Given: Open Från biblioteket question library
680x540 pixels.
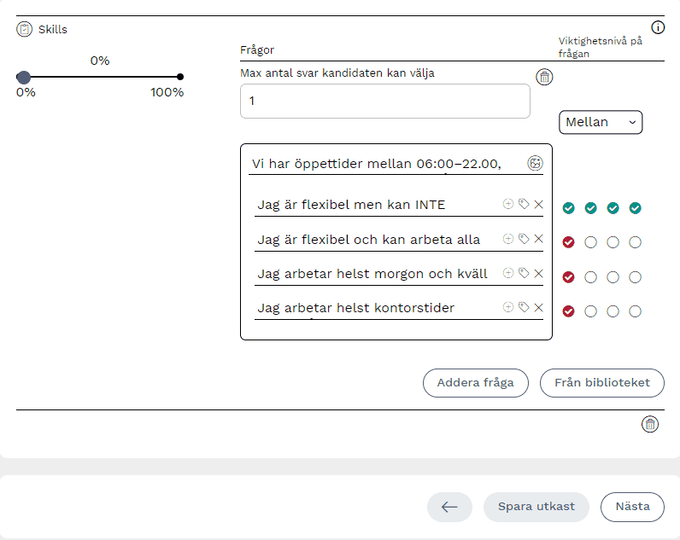Looking at the screenshot, I should coord(602,383).
